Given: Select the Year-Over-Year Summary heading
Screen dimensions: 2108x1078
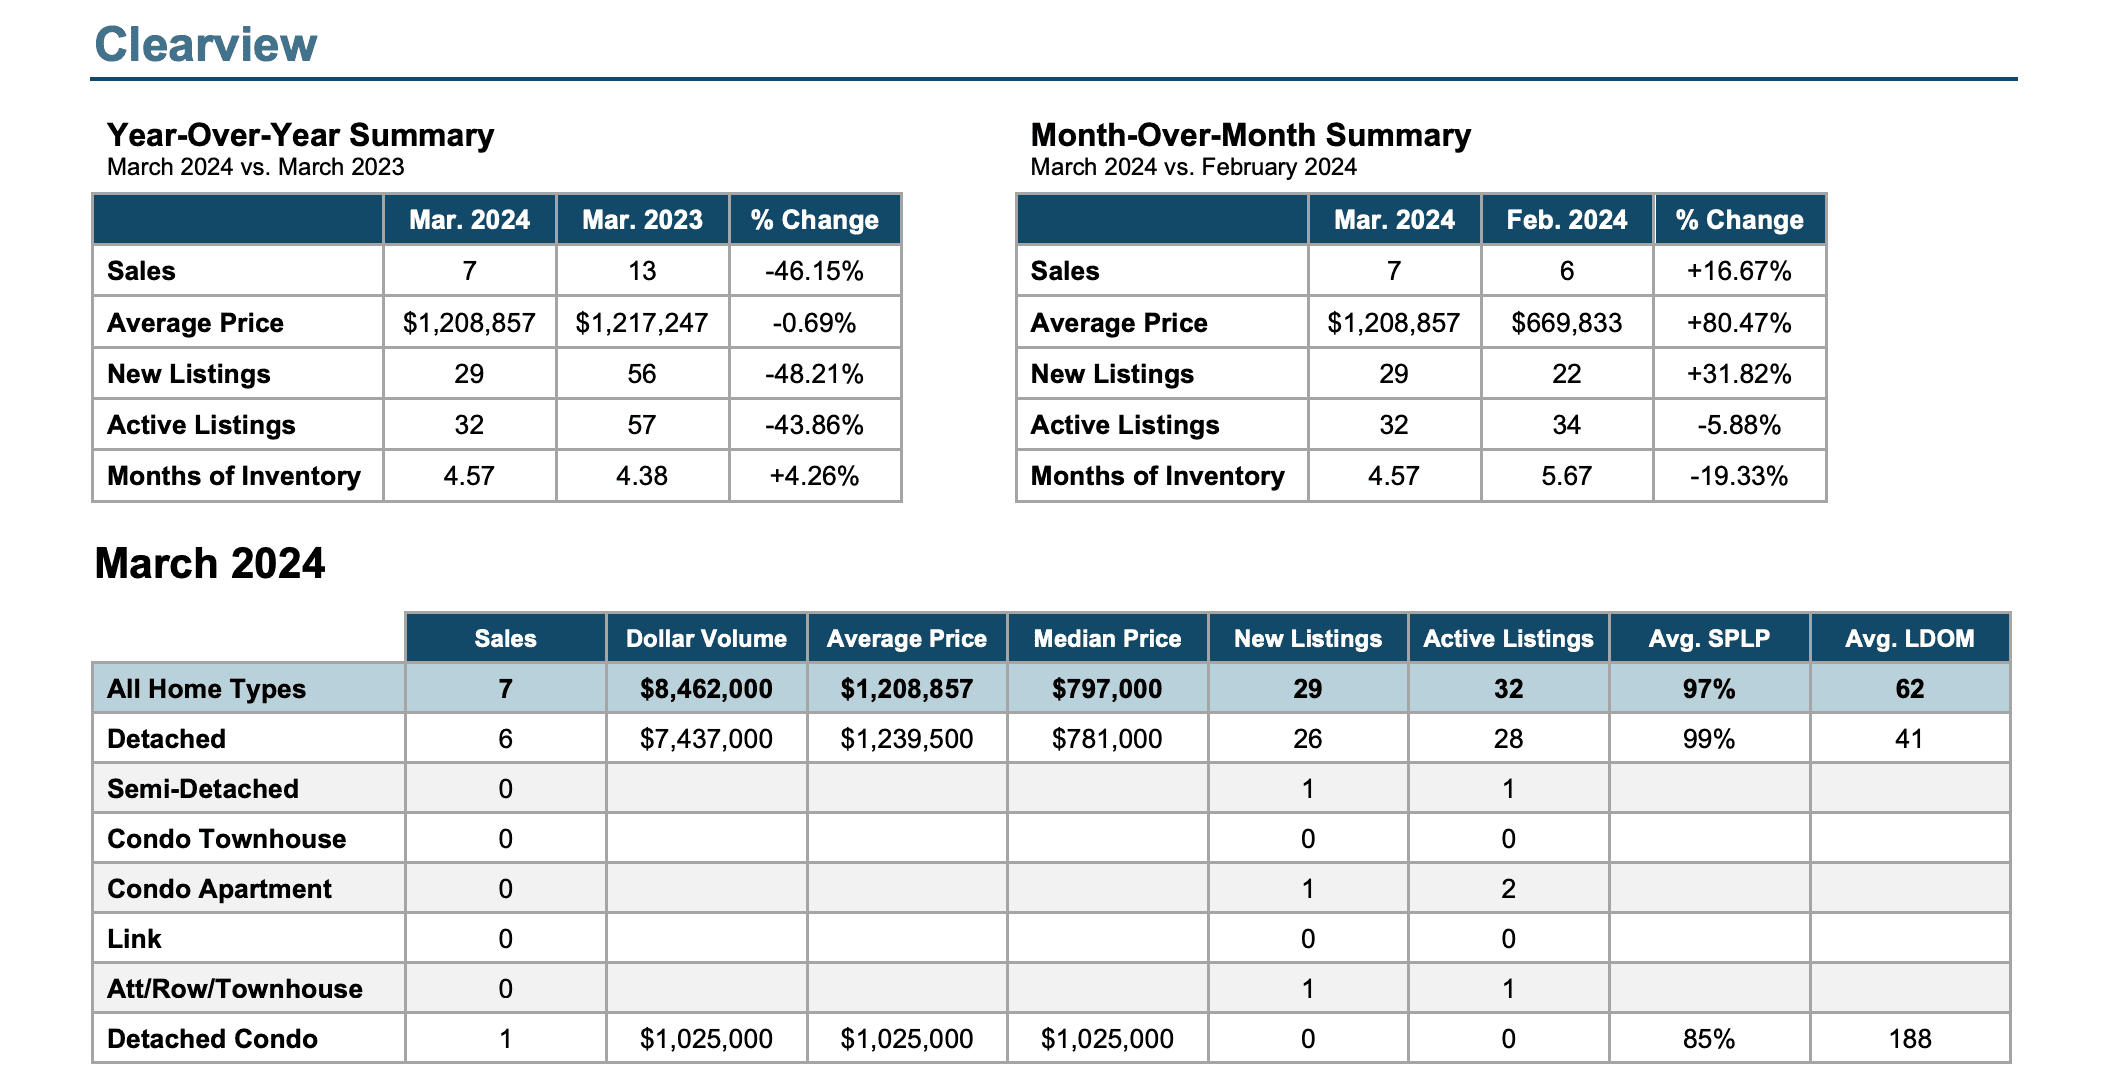Looking at the screenshot, I should click(x=300, y=135).
